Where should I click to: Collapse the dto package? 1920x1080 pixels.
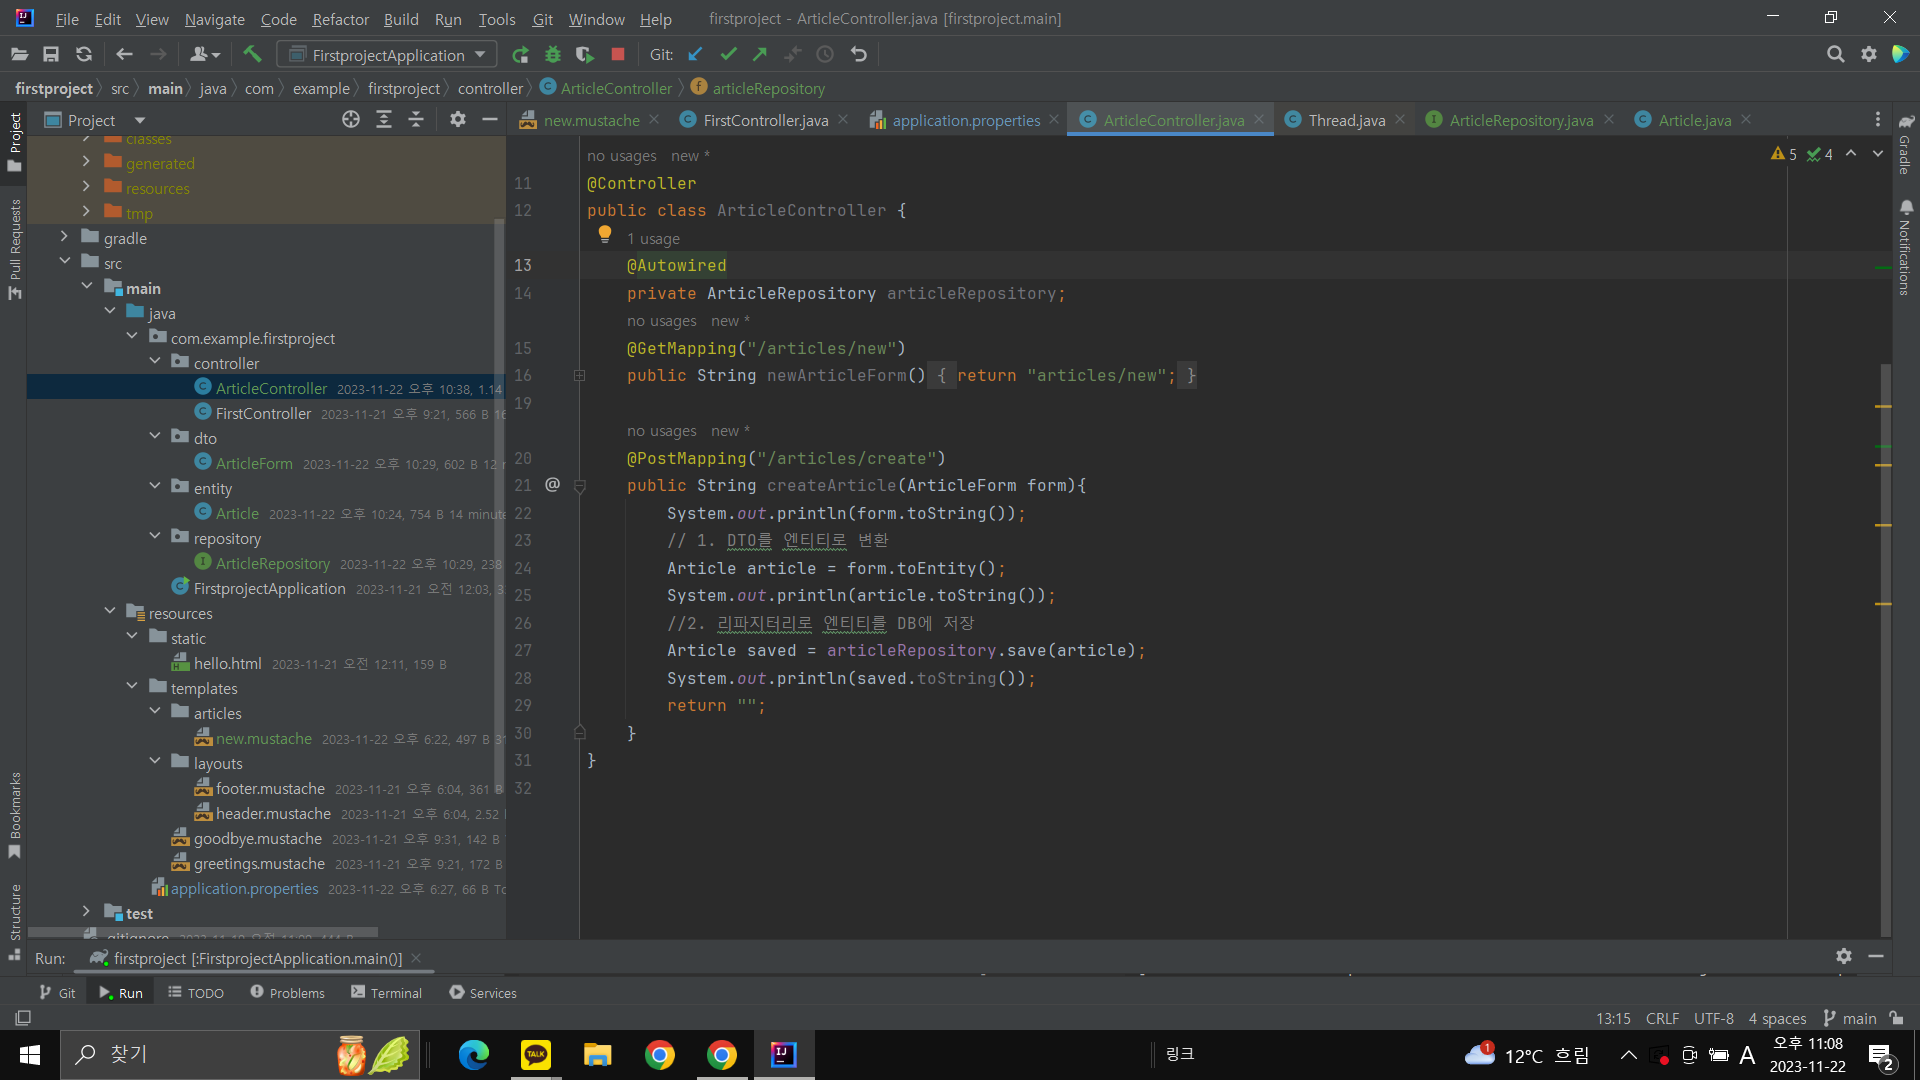155,437
